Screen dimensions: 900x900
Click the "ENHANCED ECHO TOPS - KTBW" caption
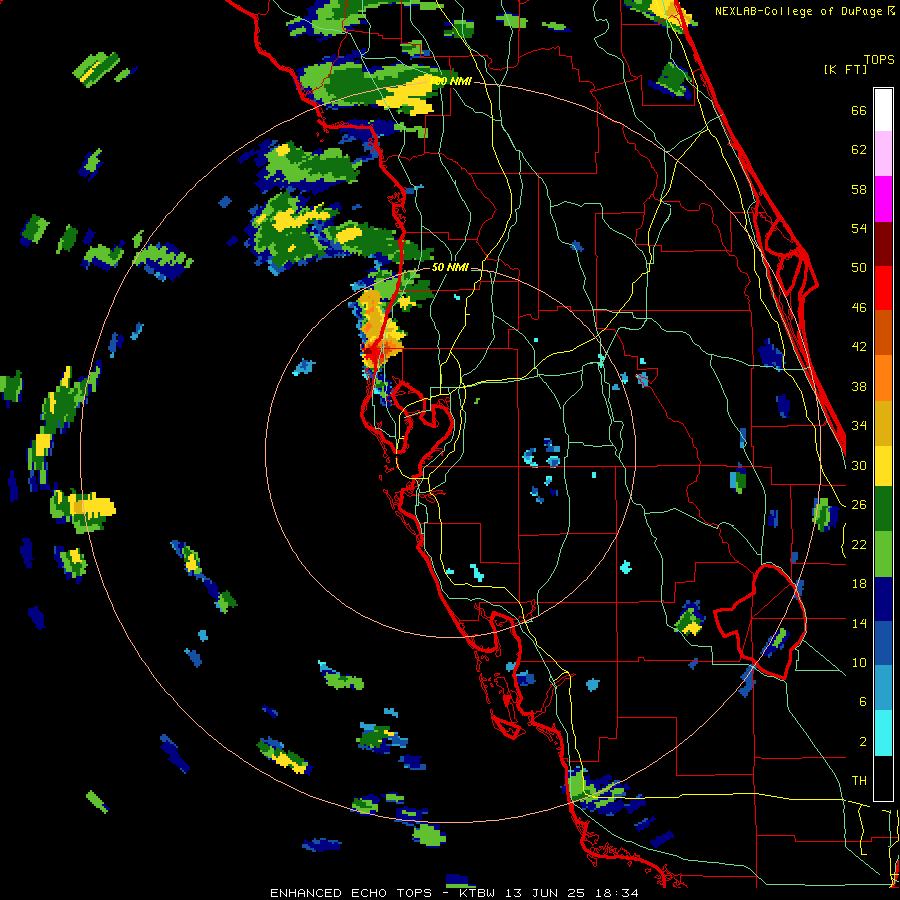tap(382, 893)
